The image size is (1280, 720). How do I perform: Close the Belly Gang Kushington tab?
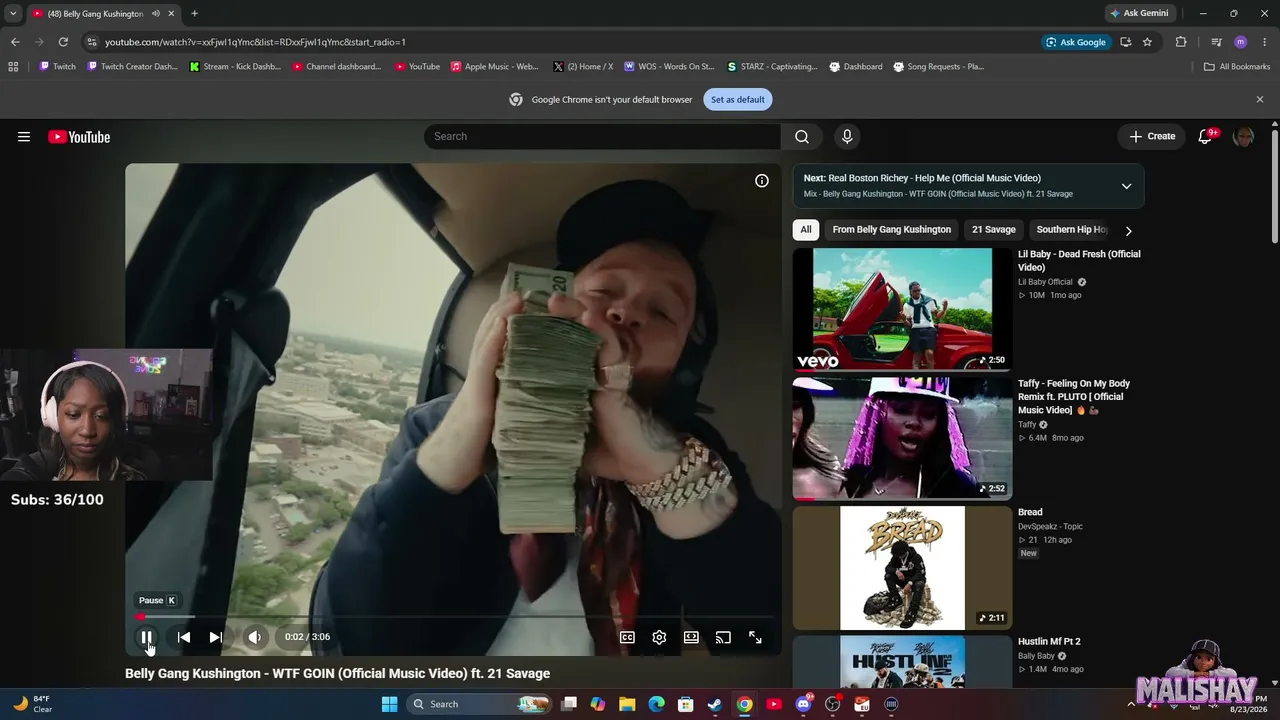point(172,14)
